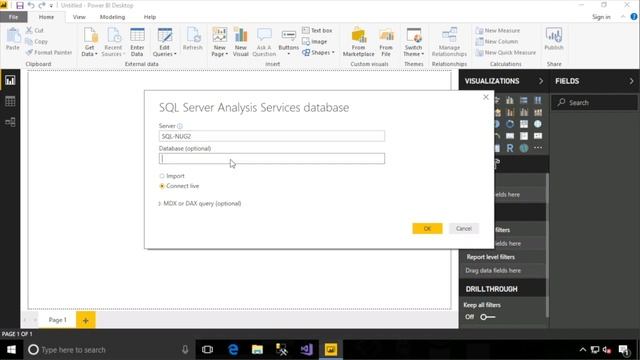Open the Windows Start menu
This screenshot has width=640, height=360.
(x=11, y=350)
